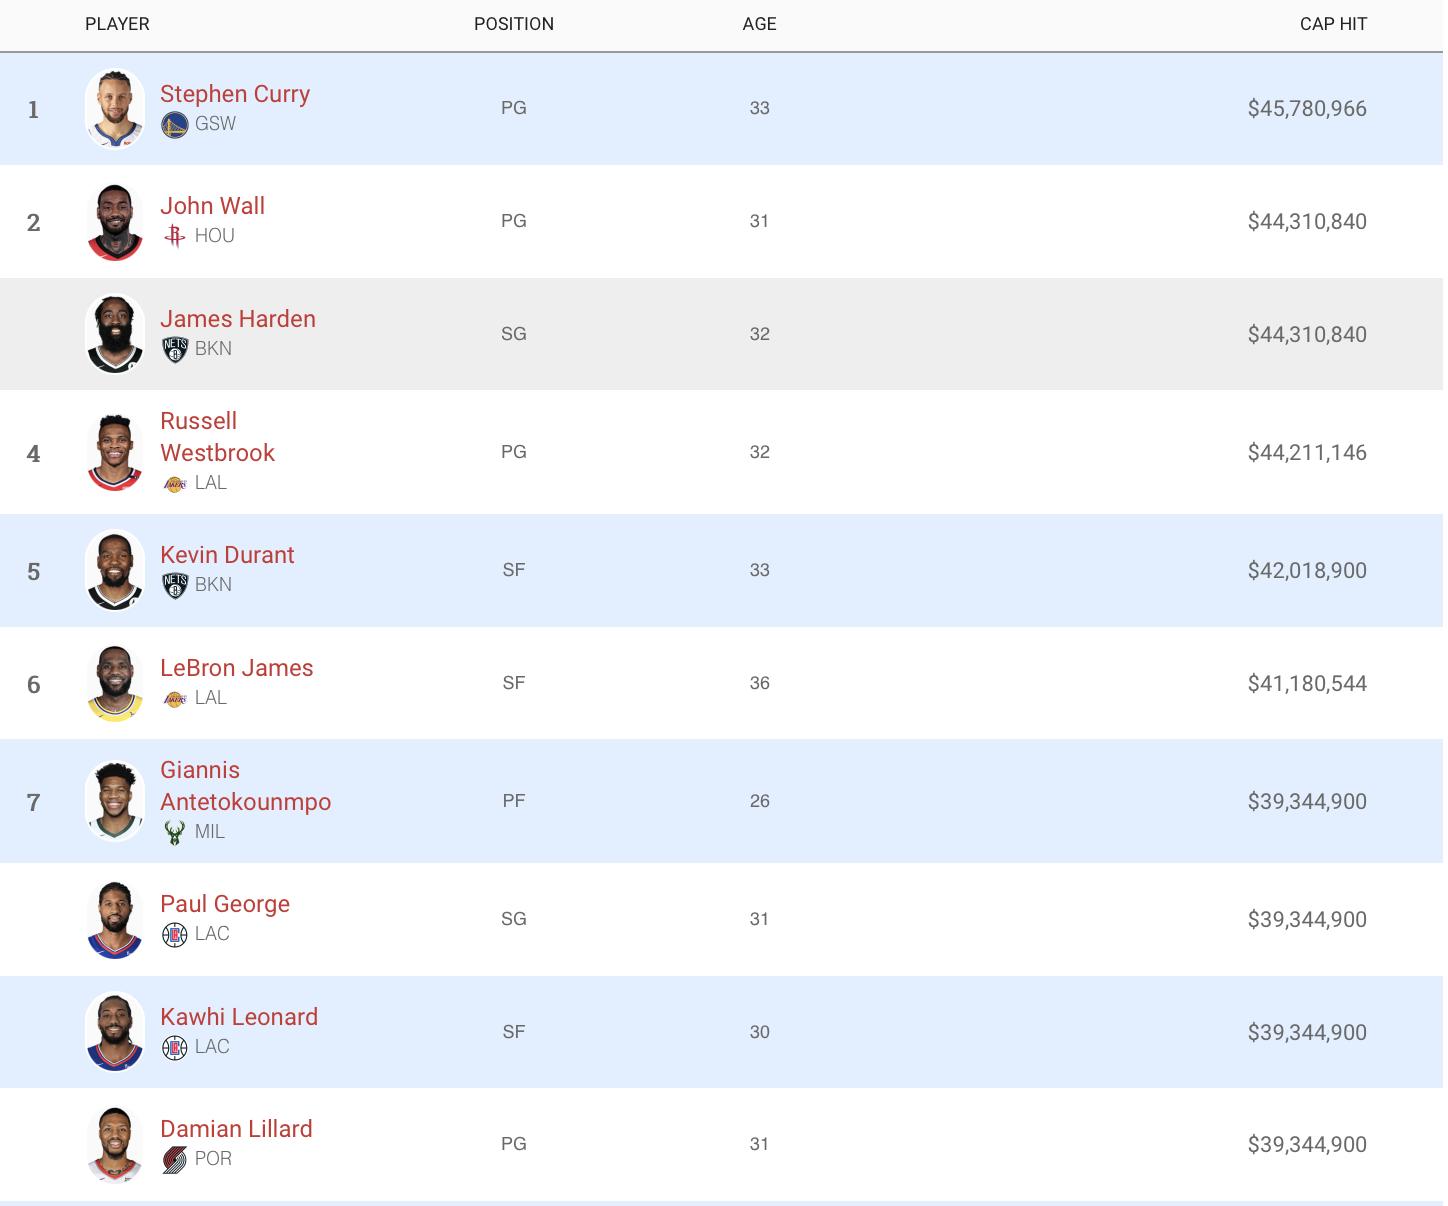The width and height of the screenshot is (1448, 1206).
Task: Click the Golden State Warriors team logo
Action: (x=174, y=125)
